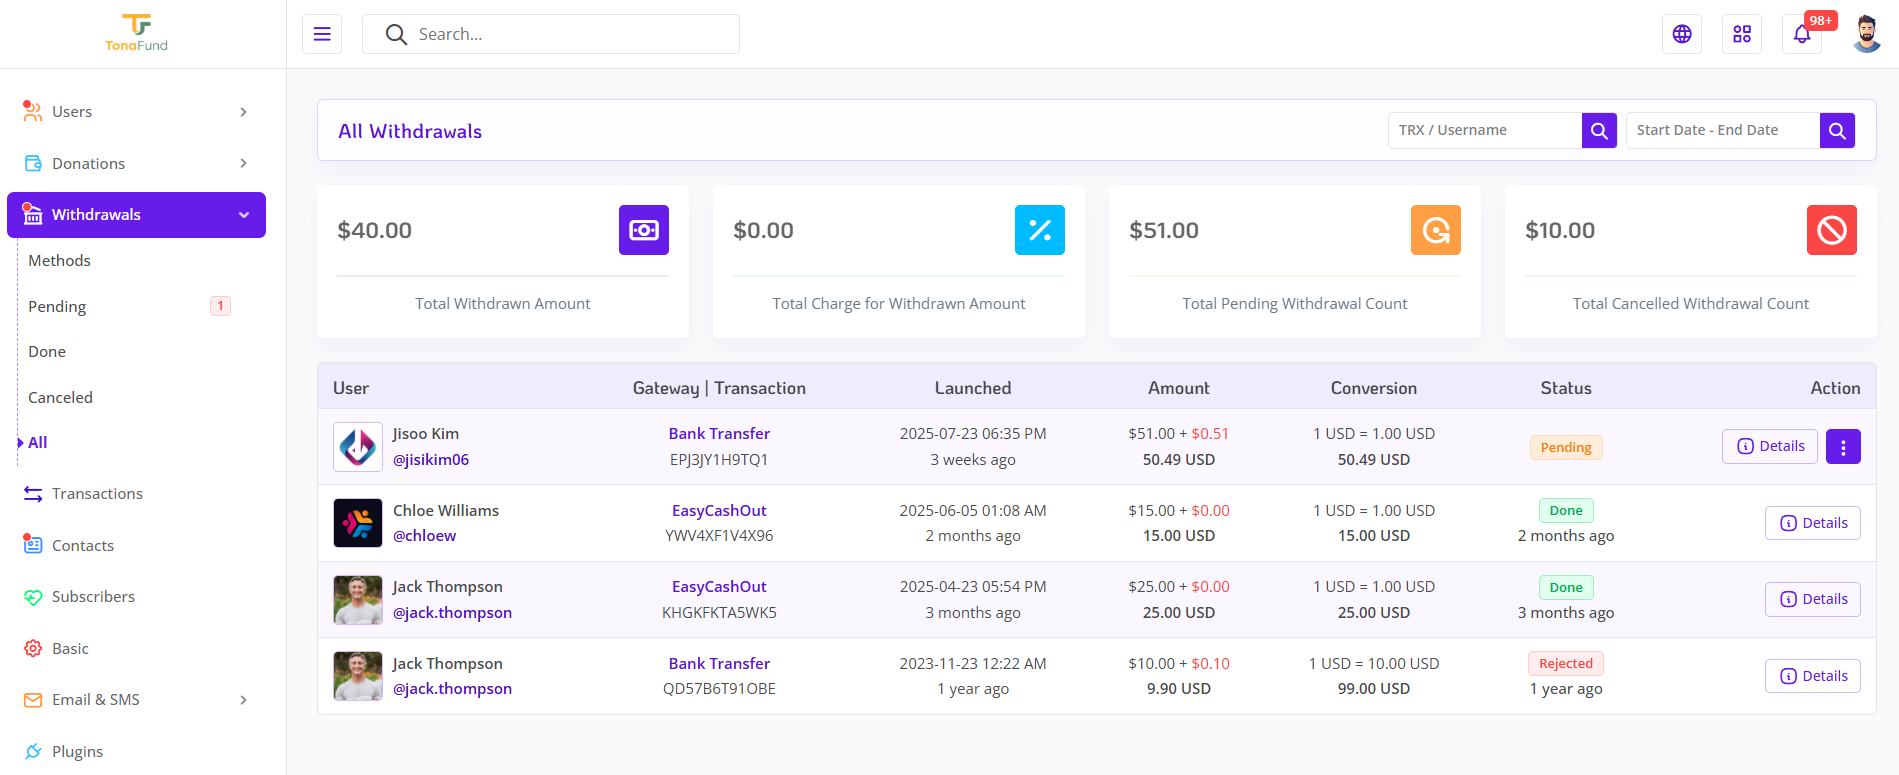Toggle the sidebar hamburger menu
Screen dimensions: 1899x775
click(x=322, y=34)
